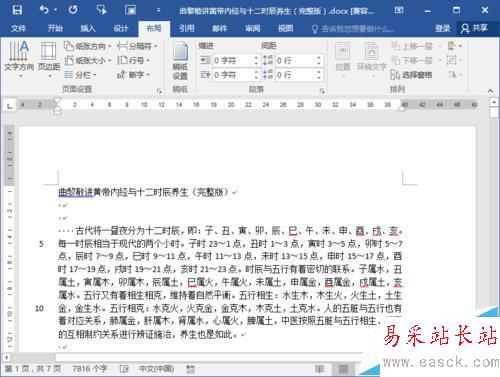Screen dimensions: 500x377
Task: Click the vertical scrollbar up arrow
Action: (x=494, y=102)
